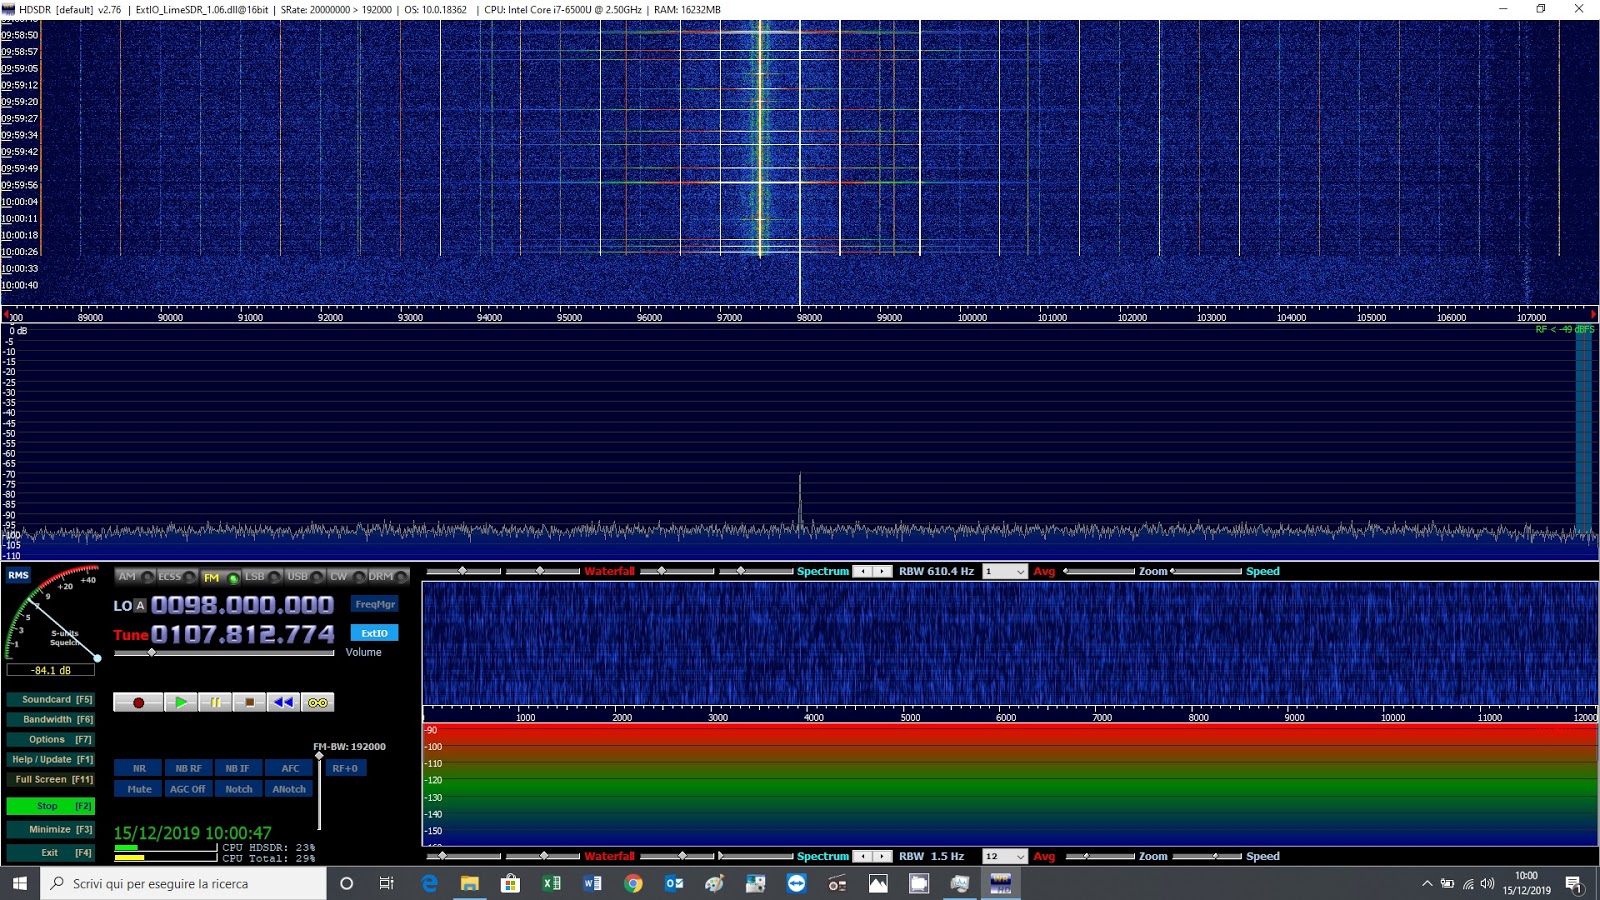This screenshot has height=900, width=1600.
Task: Open the Windows Start menu
Action: point(19,884)
